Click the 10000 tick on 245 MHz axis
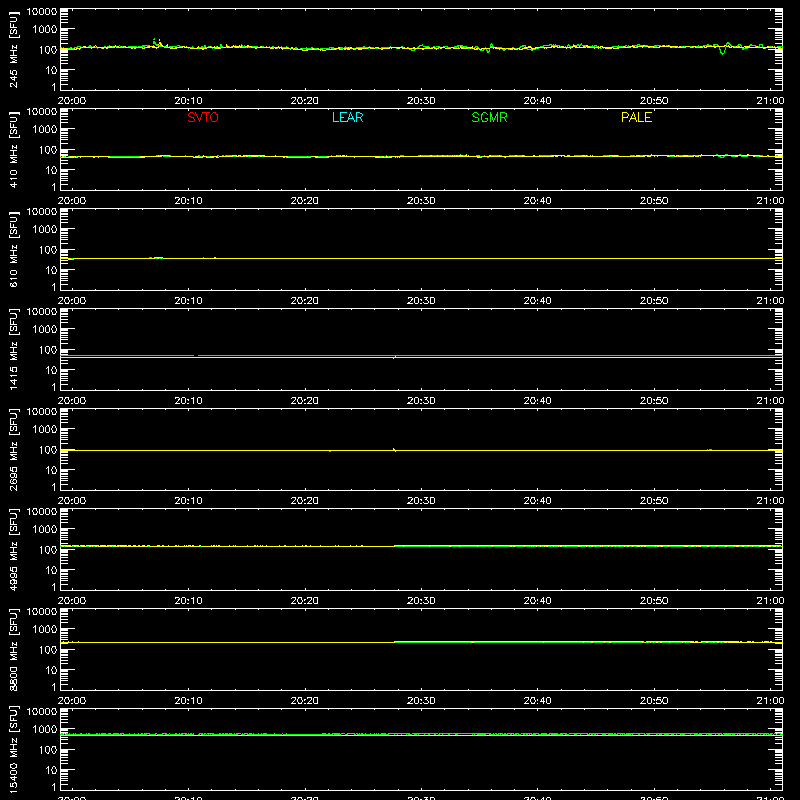This screenshot has width=800, height=800. pos(42,12)
